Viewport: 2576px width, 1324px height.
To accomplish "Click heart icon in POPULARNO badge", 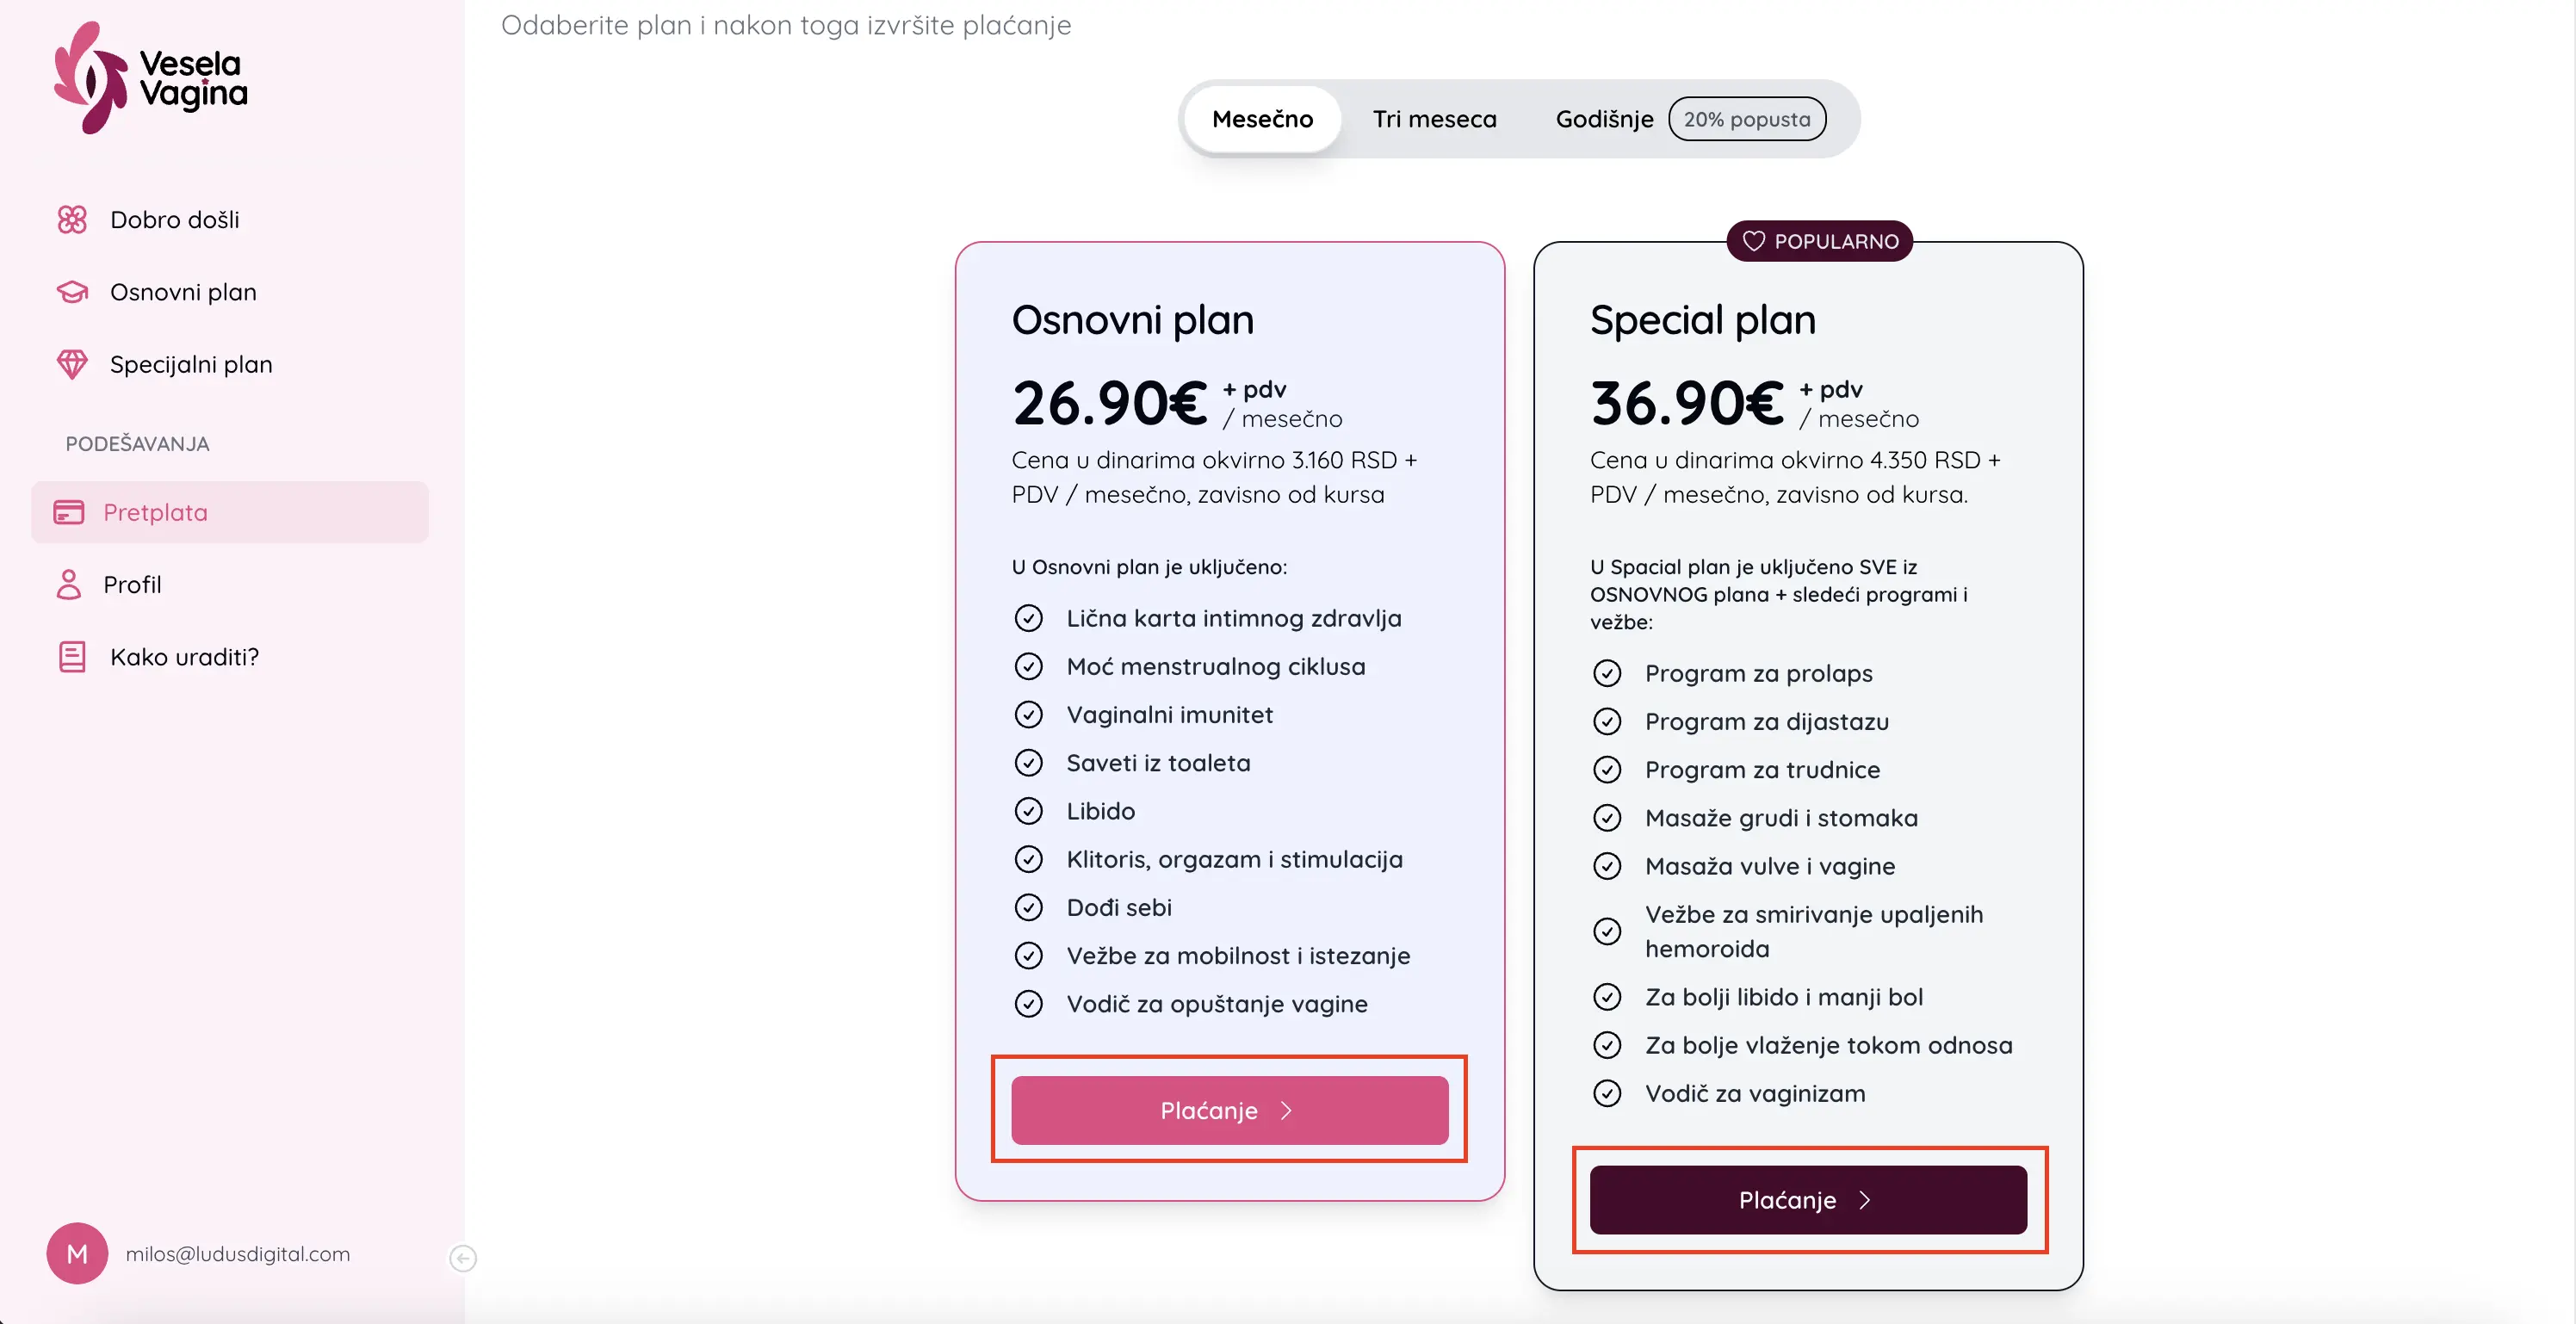I will pos(1754,241).
